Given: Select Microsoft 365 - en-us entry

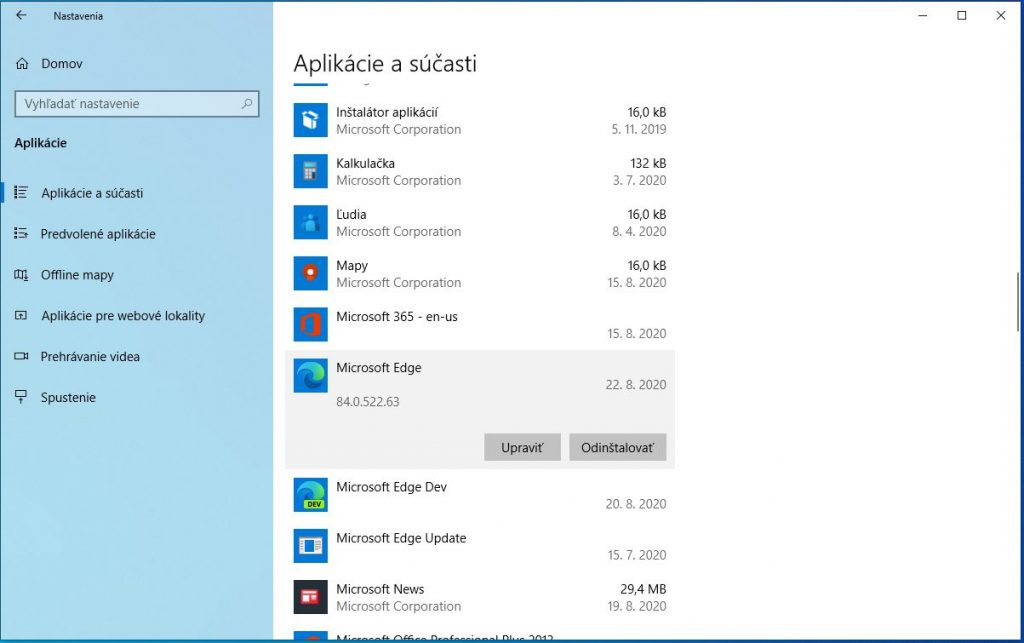Looking at the screenshot, I should pos(396,317).
